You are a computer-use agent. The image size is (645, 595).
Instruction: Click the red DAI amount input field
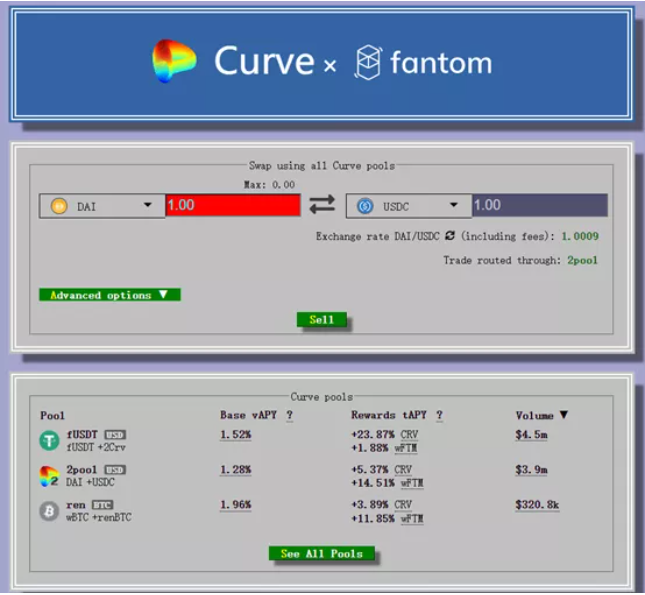[232, 205]
